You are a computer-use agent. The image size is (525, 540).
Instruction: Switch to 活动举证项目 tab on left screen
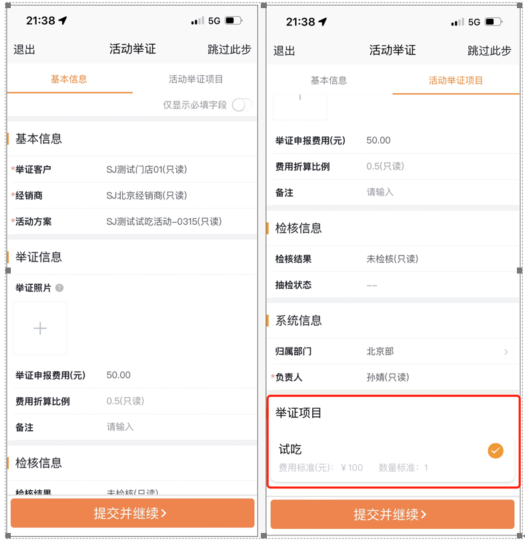click(x=195, y=79)
